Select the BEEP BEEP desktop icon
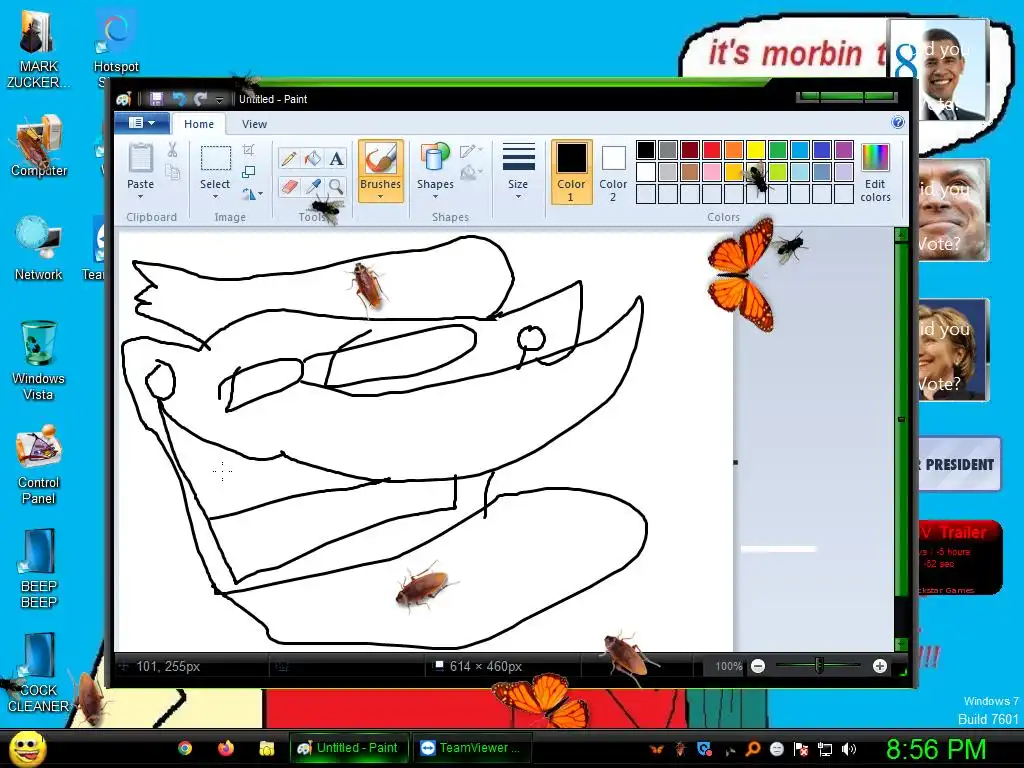This screenshot has height=768, width=1024. tap(39, 569)
